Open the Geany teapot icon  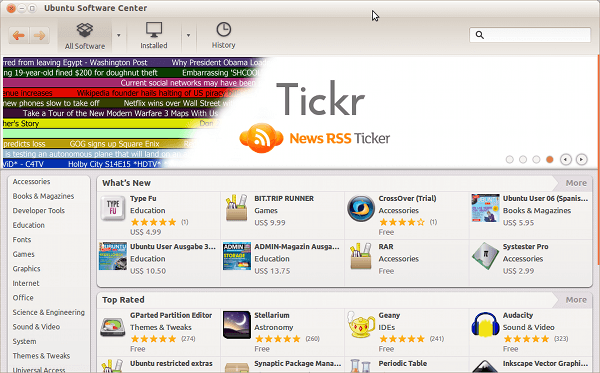(x=361, y=325)
